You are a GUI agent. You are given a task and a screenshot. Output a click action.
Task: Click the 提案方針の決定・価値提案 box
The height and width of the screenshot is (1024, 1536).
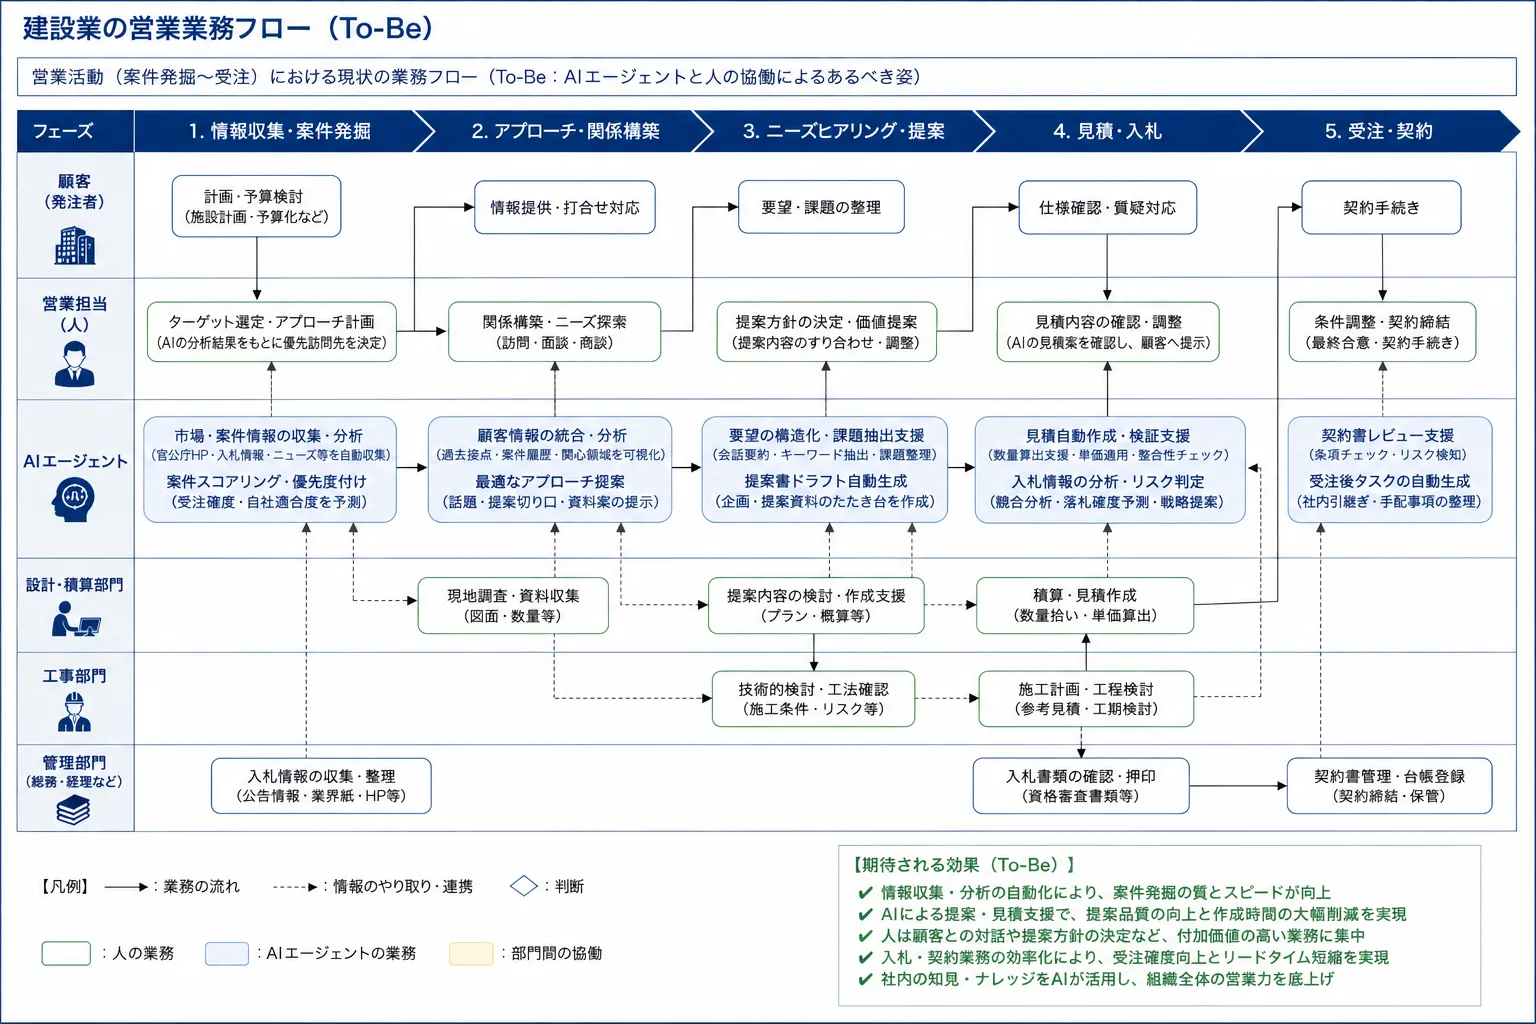(x=826, y=332)
